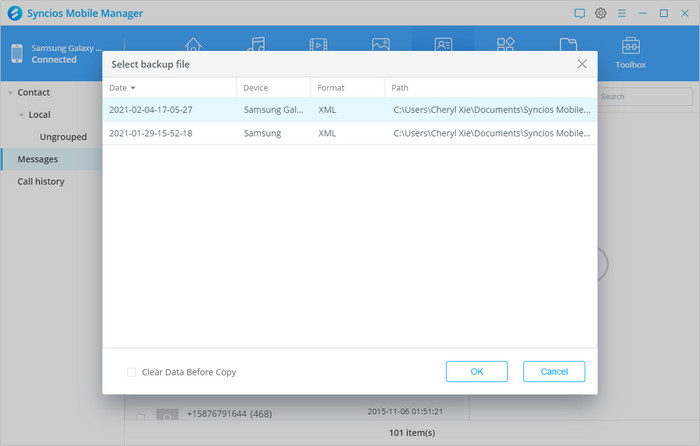Click the Syncios logo icon

tap(15, 13)
